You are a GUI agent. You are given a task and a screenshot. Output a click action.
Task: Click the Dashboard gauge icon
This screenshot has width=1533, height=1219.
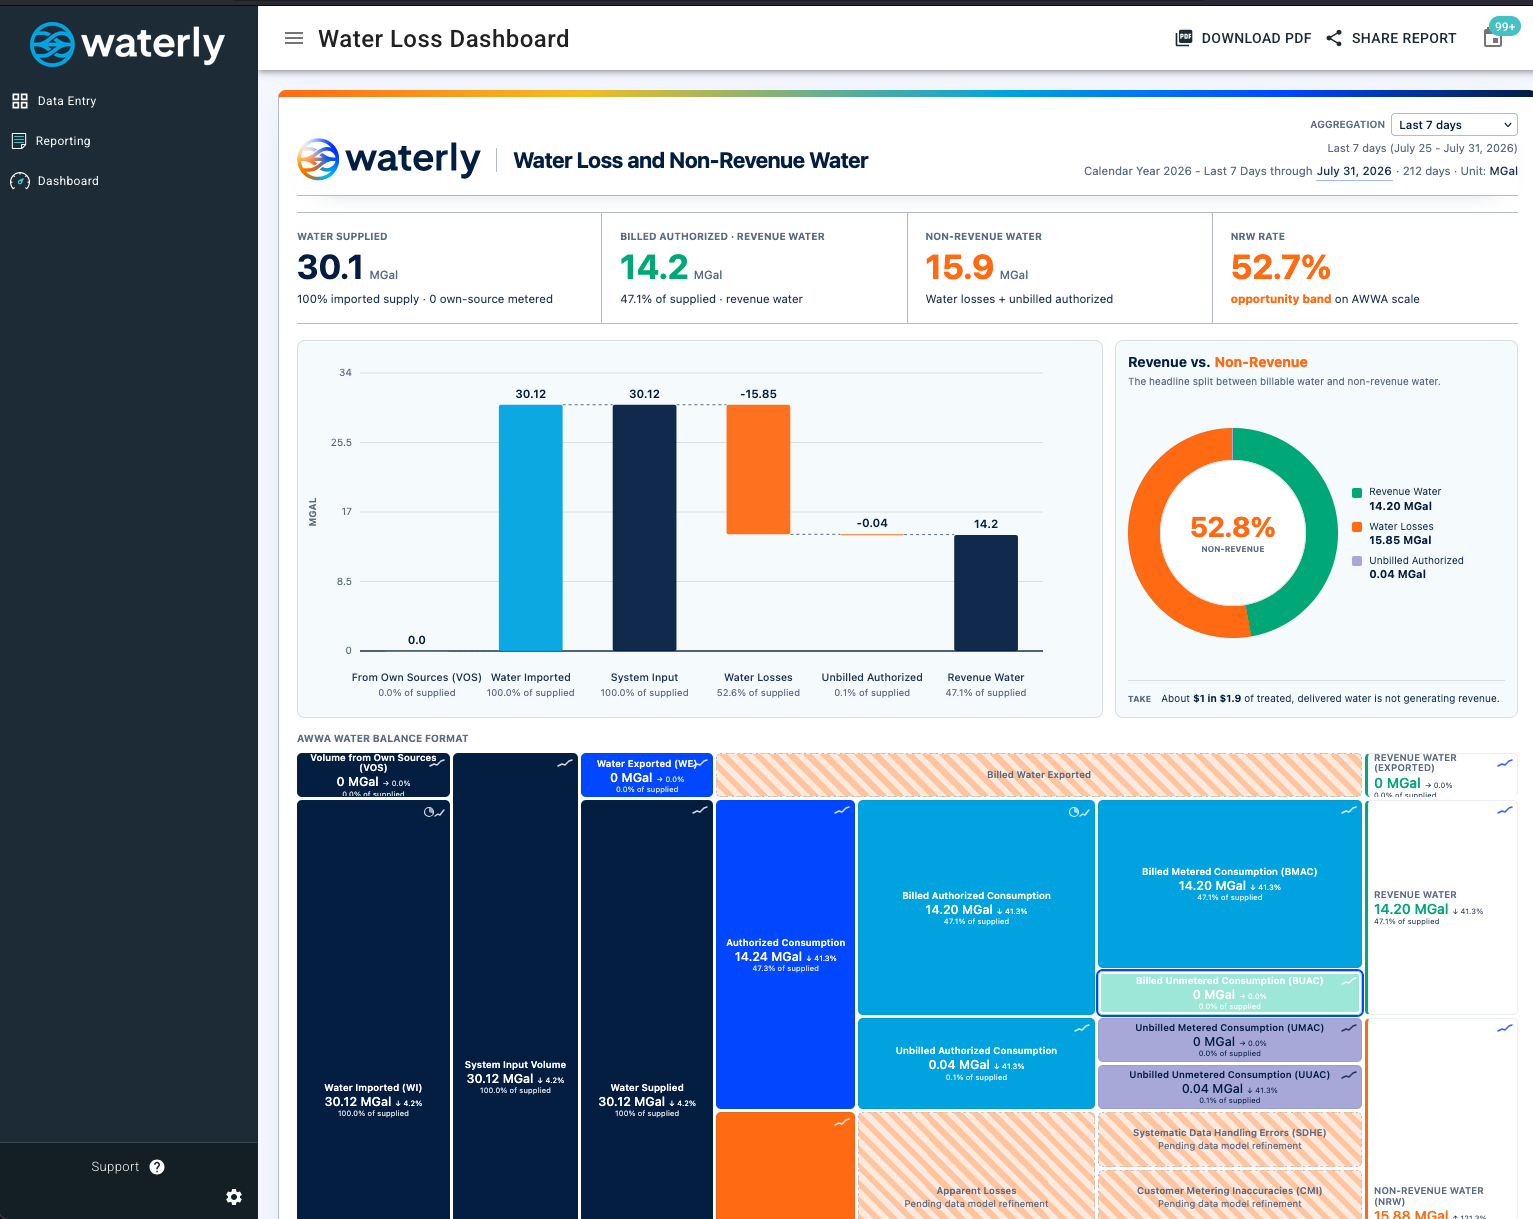coord(20,181)
